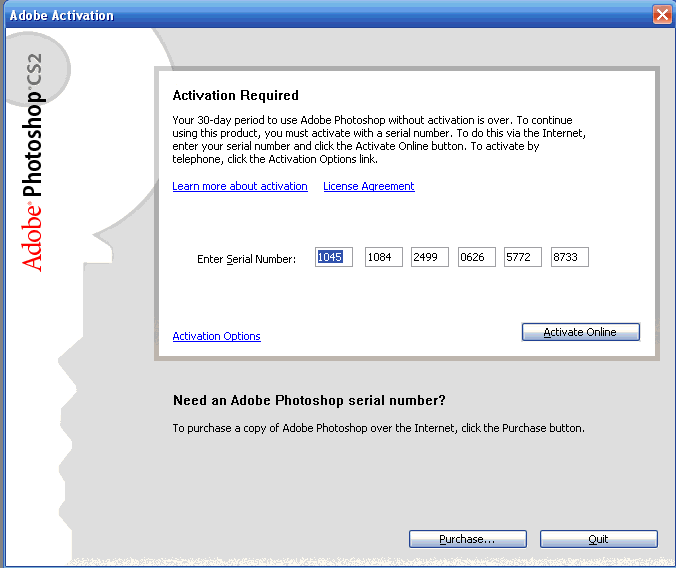
Task: Click the Need an Adobe Photoshop serial number heading
Action: coord(309,401)
